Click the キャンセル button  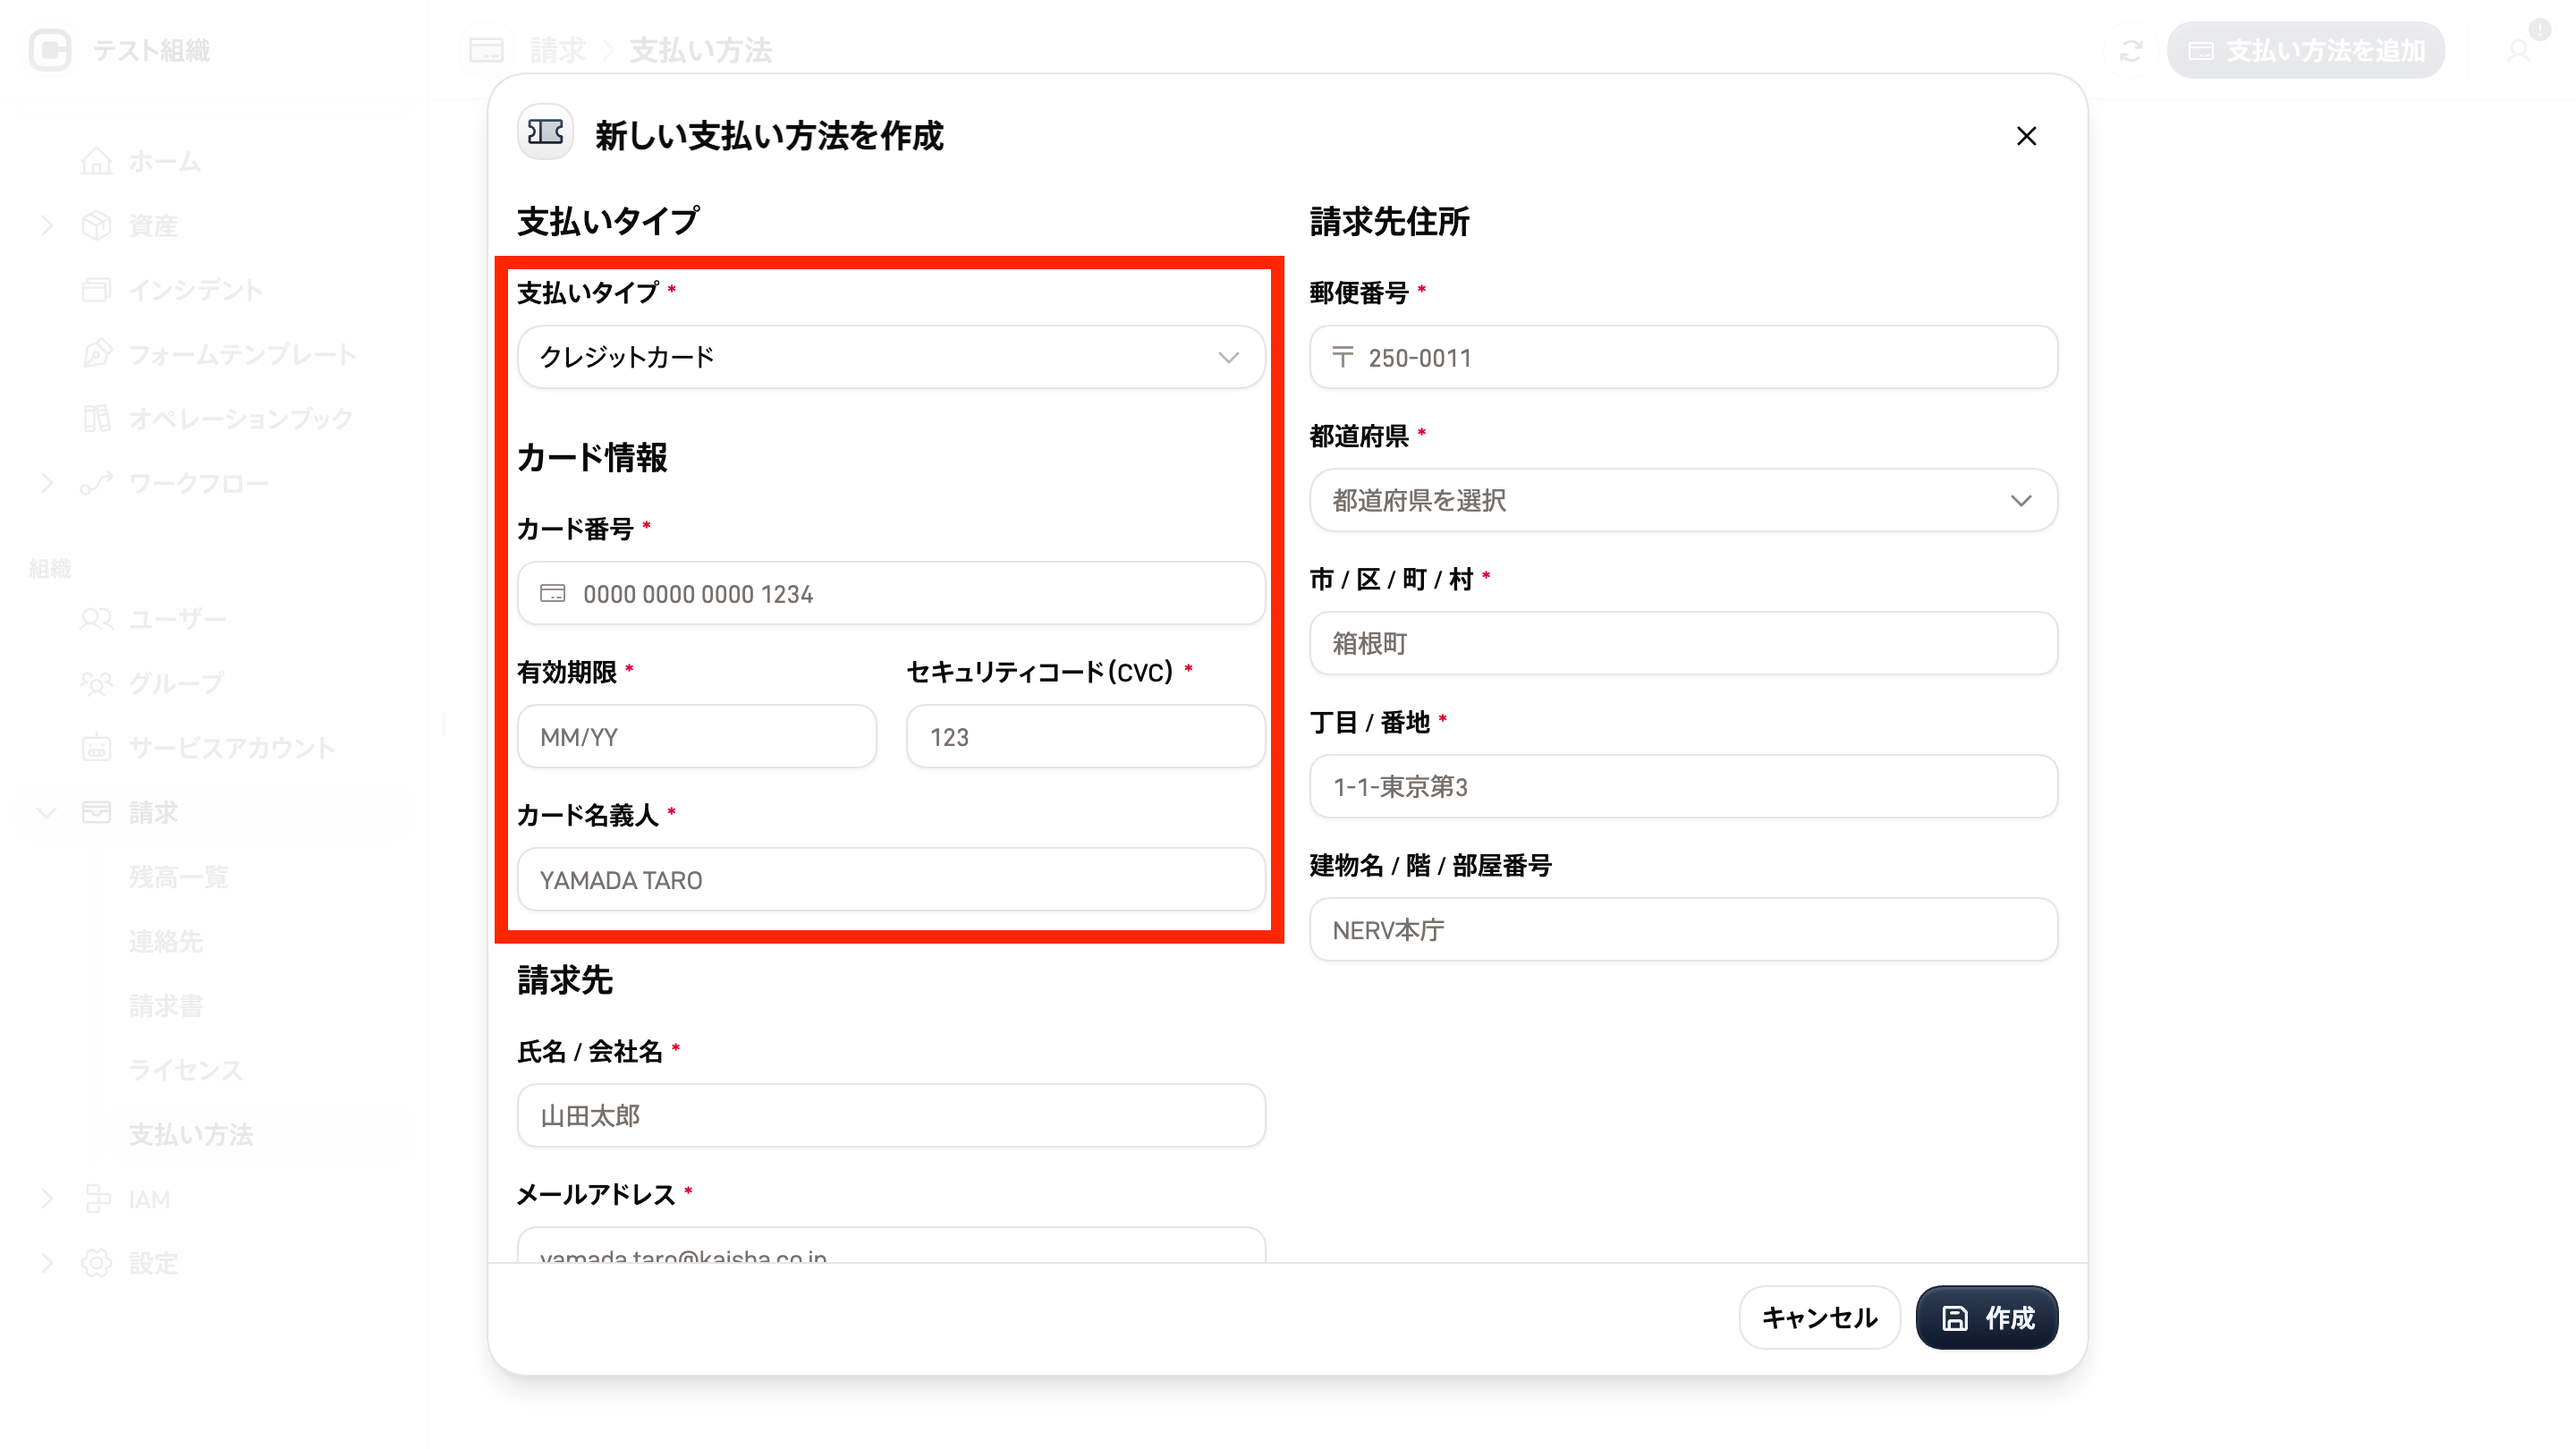1819,1317
